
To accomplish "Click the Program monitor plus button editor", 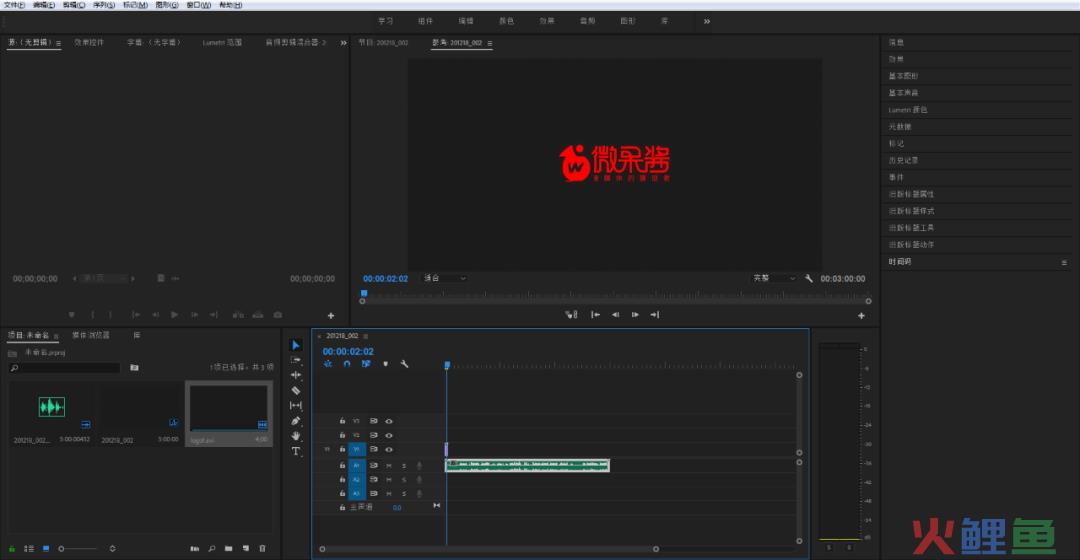I will (861, 315).
